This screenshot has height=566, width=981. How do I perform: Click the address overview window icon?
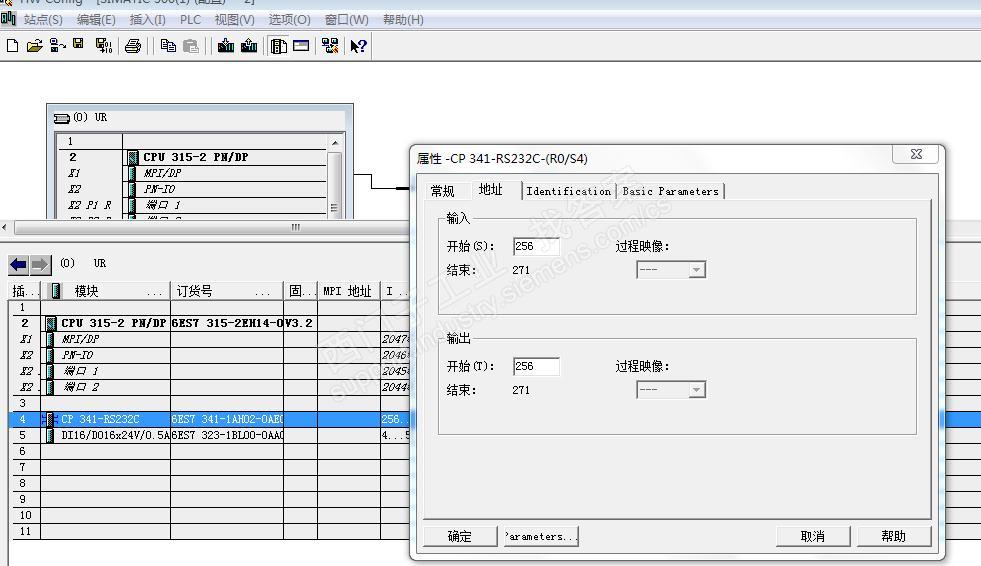[301, 46]
